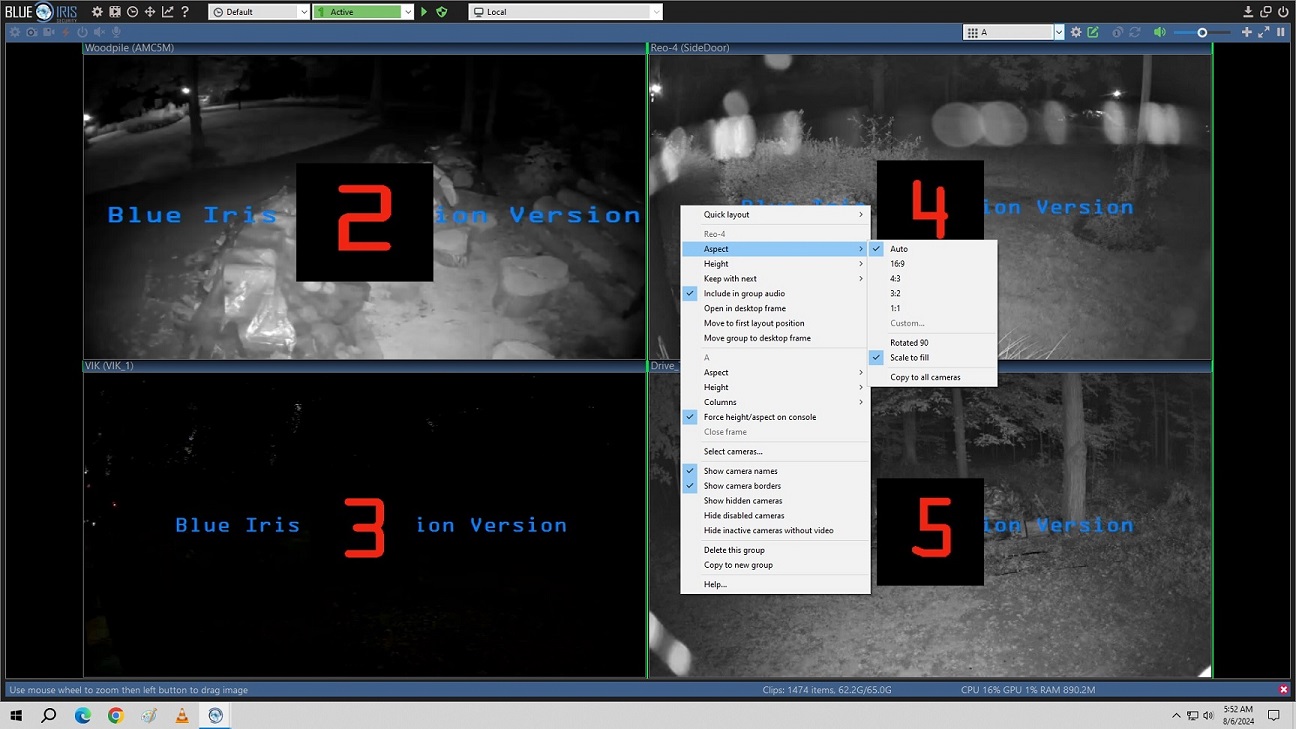Expand Height submenu under Reo-4
This screenshot has width=1296, height=729.
[x=775, y=264]
